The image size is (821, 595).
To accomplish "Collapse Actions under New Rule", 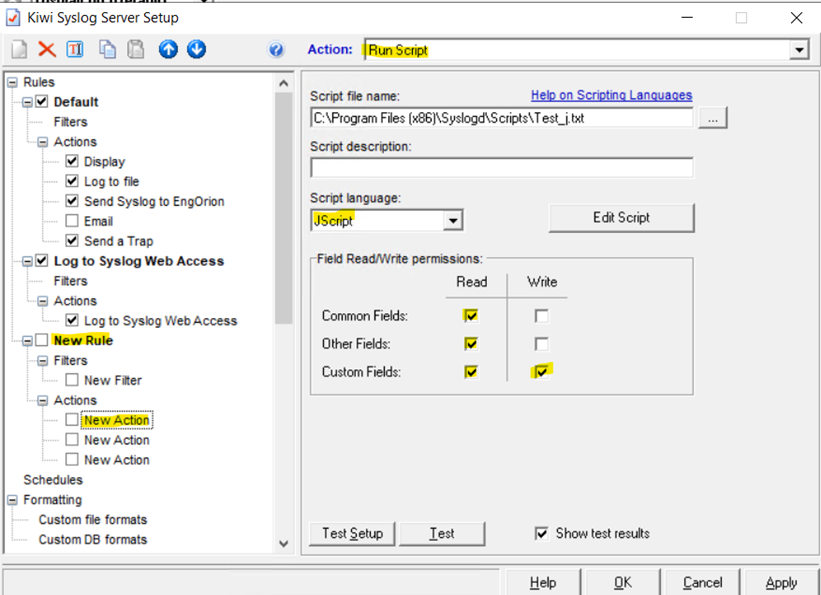I will (x=43, y=401).
